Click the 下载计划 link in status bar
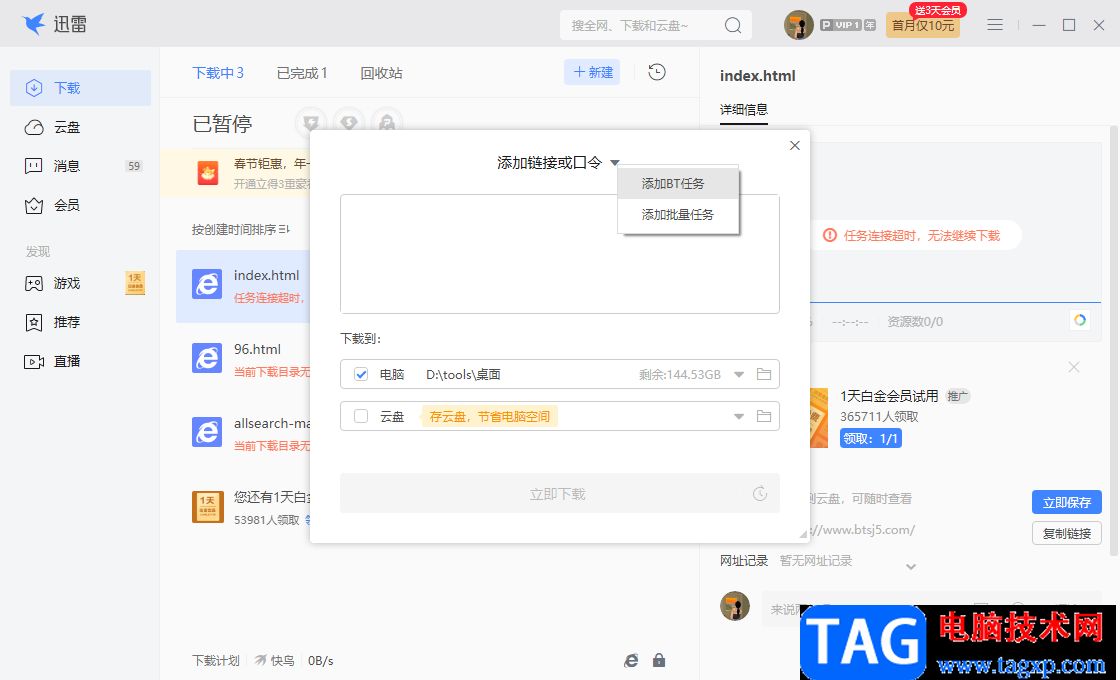Screen dimensions: 1120x680 (x=216, y=661)
